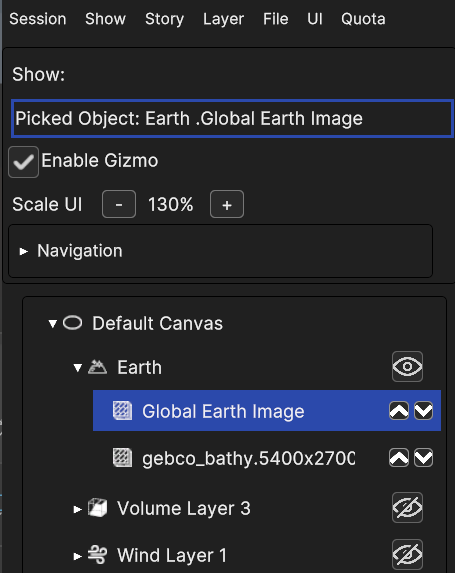Click the Volume Layer 3 cube icon
Viewport: 455px width, 573px height.
click(x=97, y=508)
